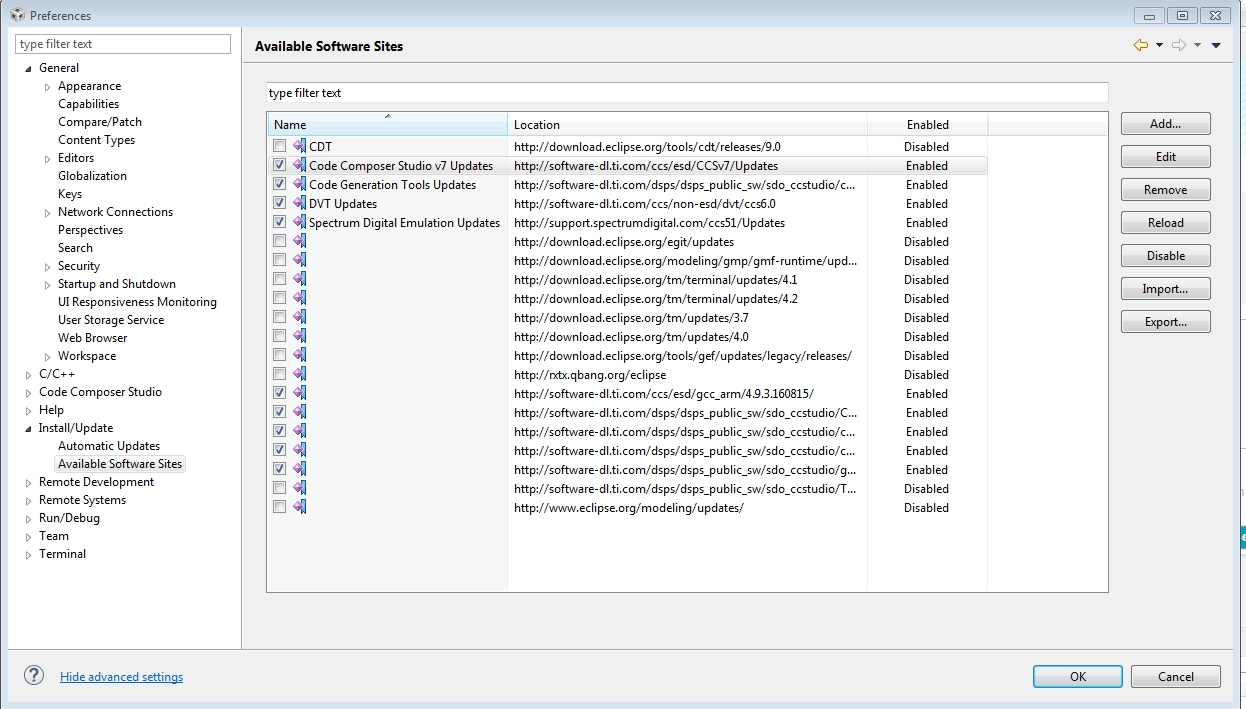The image size is (1246, 709).
Task: Open Web Browser preferences page
Action: 92,338
